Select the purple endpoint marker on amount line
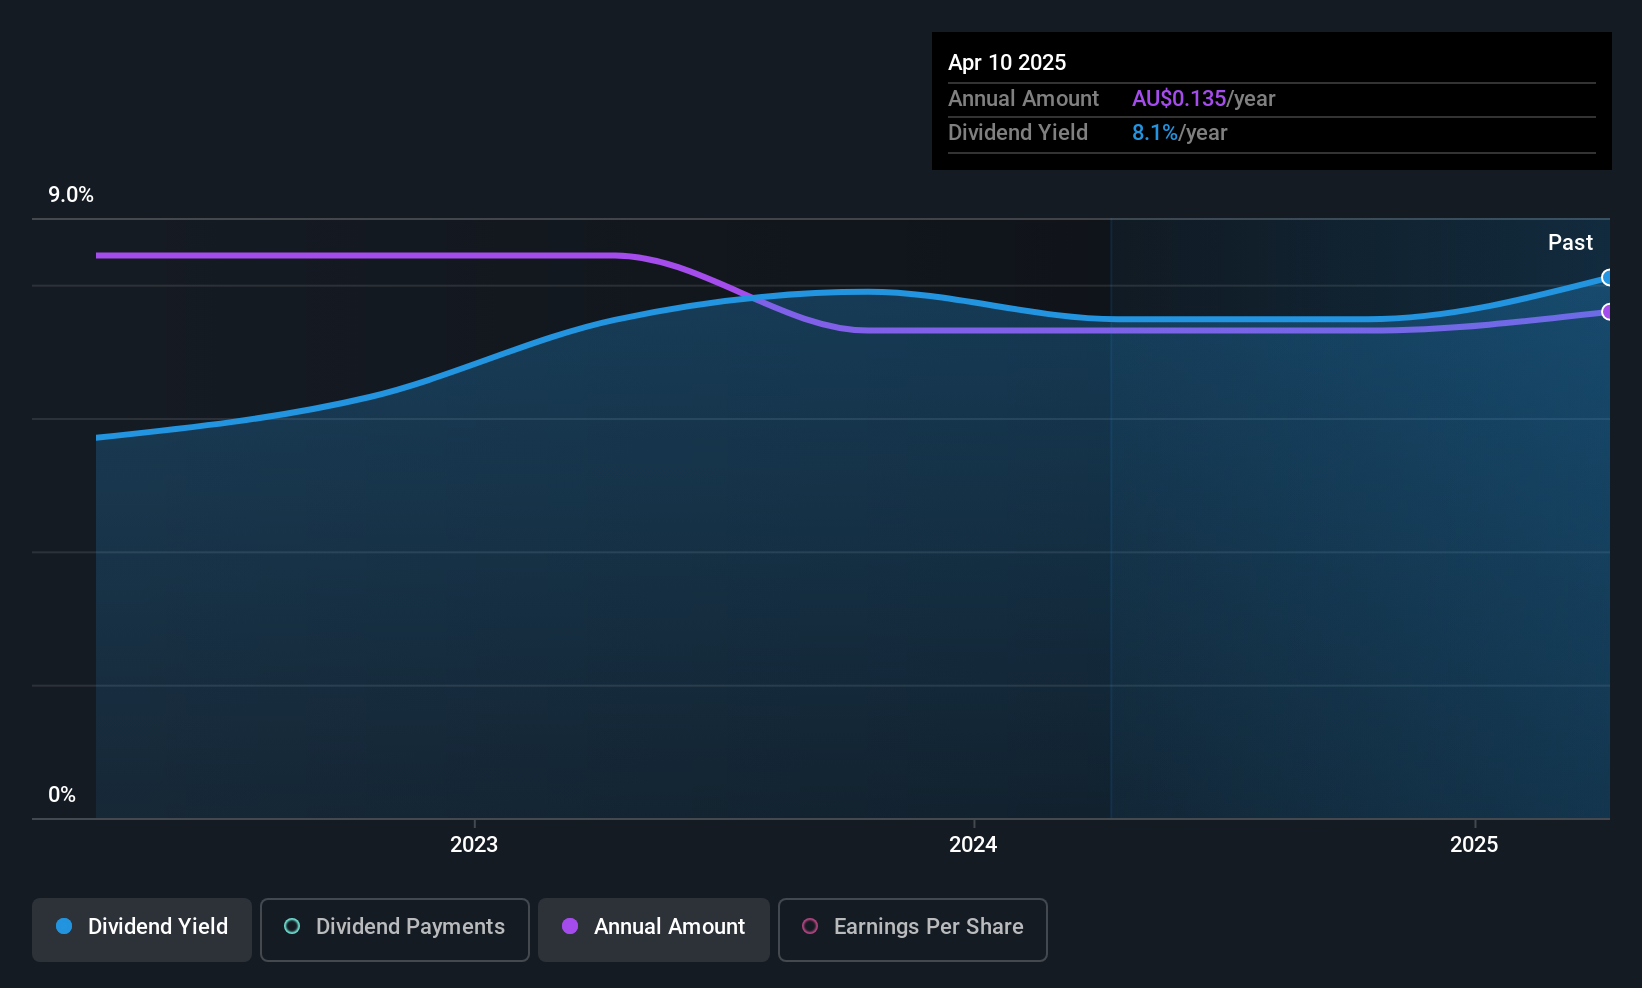This screenshot has height=988, width=1642. (1607, 312)
